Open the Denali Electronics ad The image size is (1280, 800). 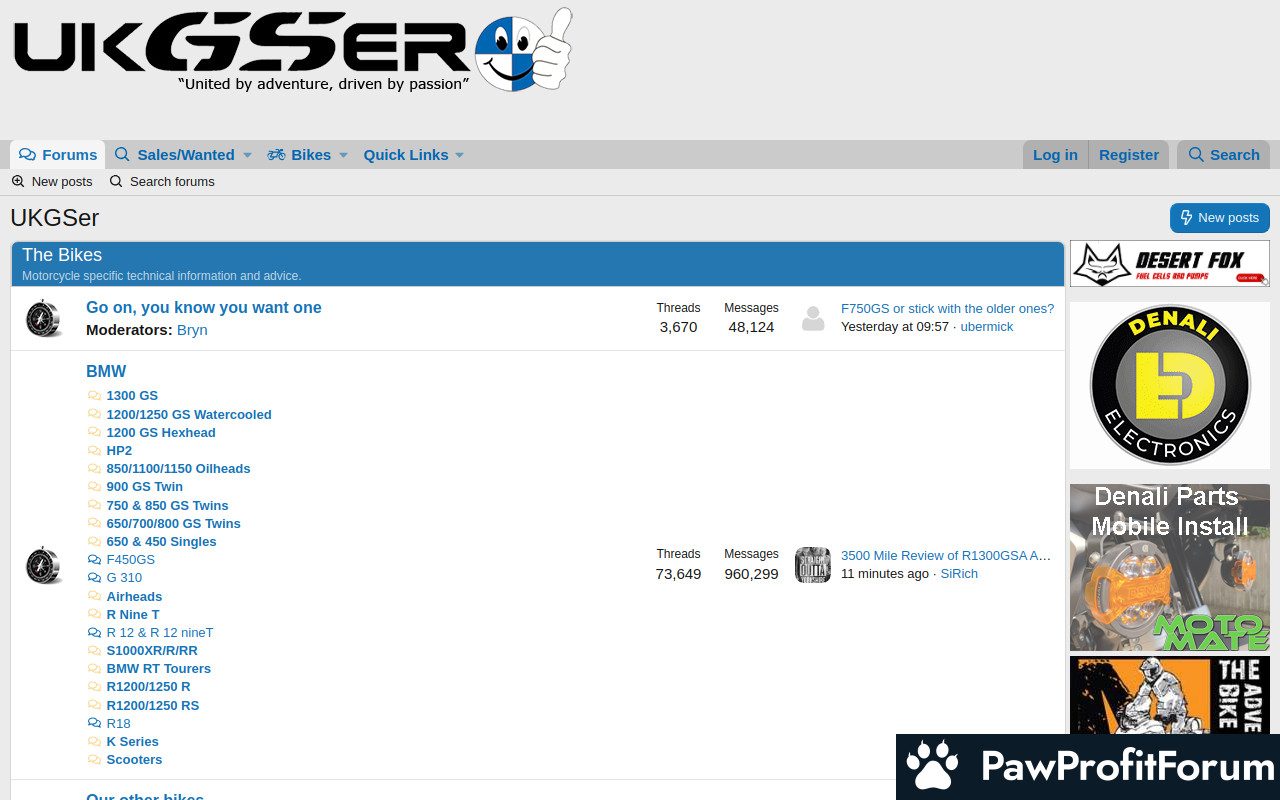coord(1170,385)
